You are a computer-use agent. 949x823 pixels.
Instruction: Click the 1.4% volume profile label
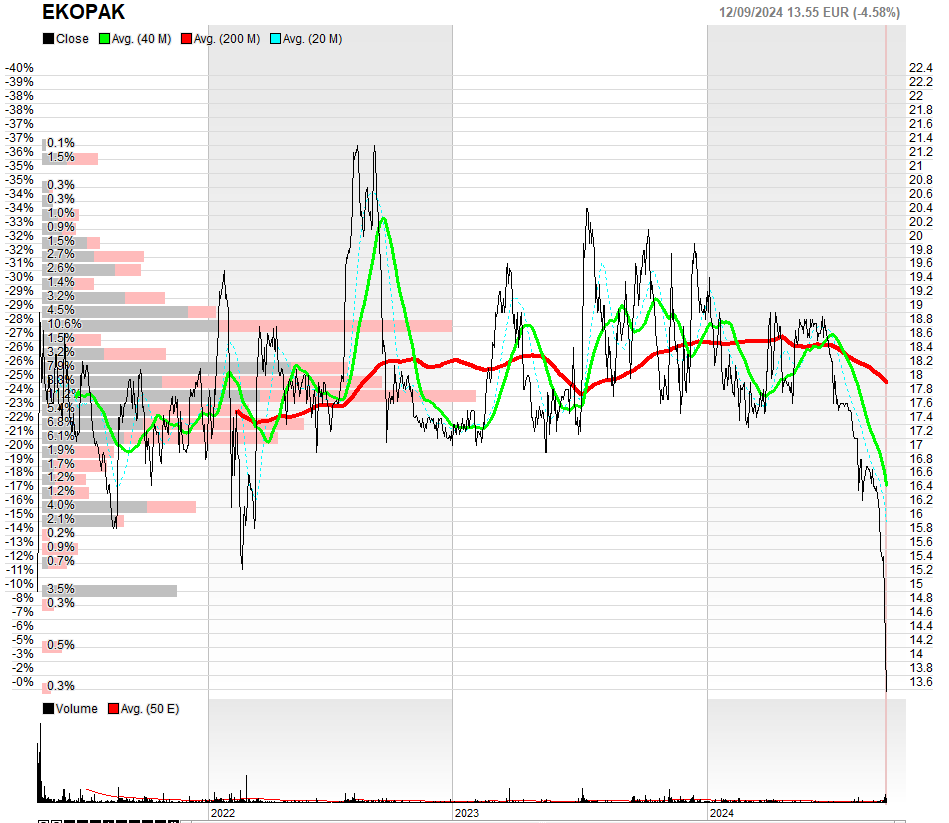coord(61,282)
